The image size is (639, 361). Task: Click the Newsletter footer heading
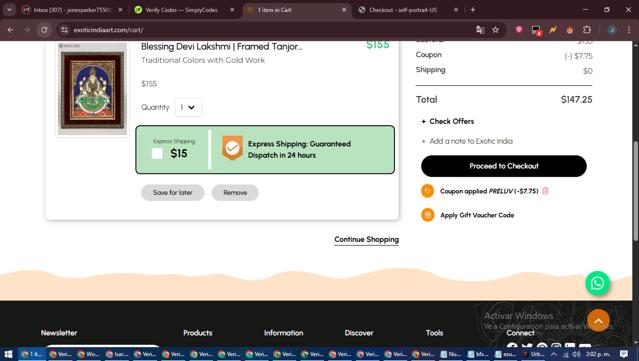[59, 333]
